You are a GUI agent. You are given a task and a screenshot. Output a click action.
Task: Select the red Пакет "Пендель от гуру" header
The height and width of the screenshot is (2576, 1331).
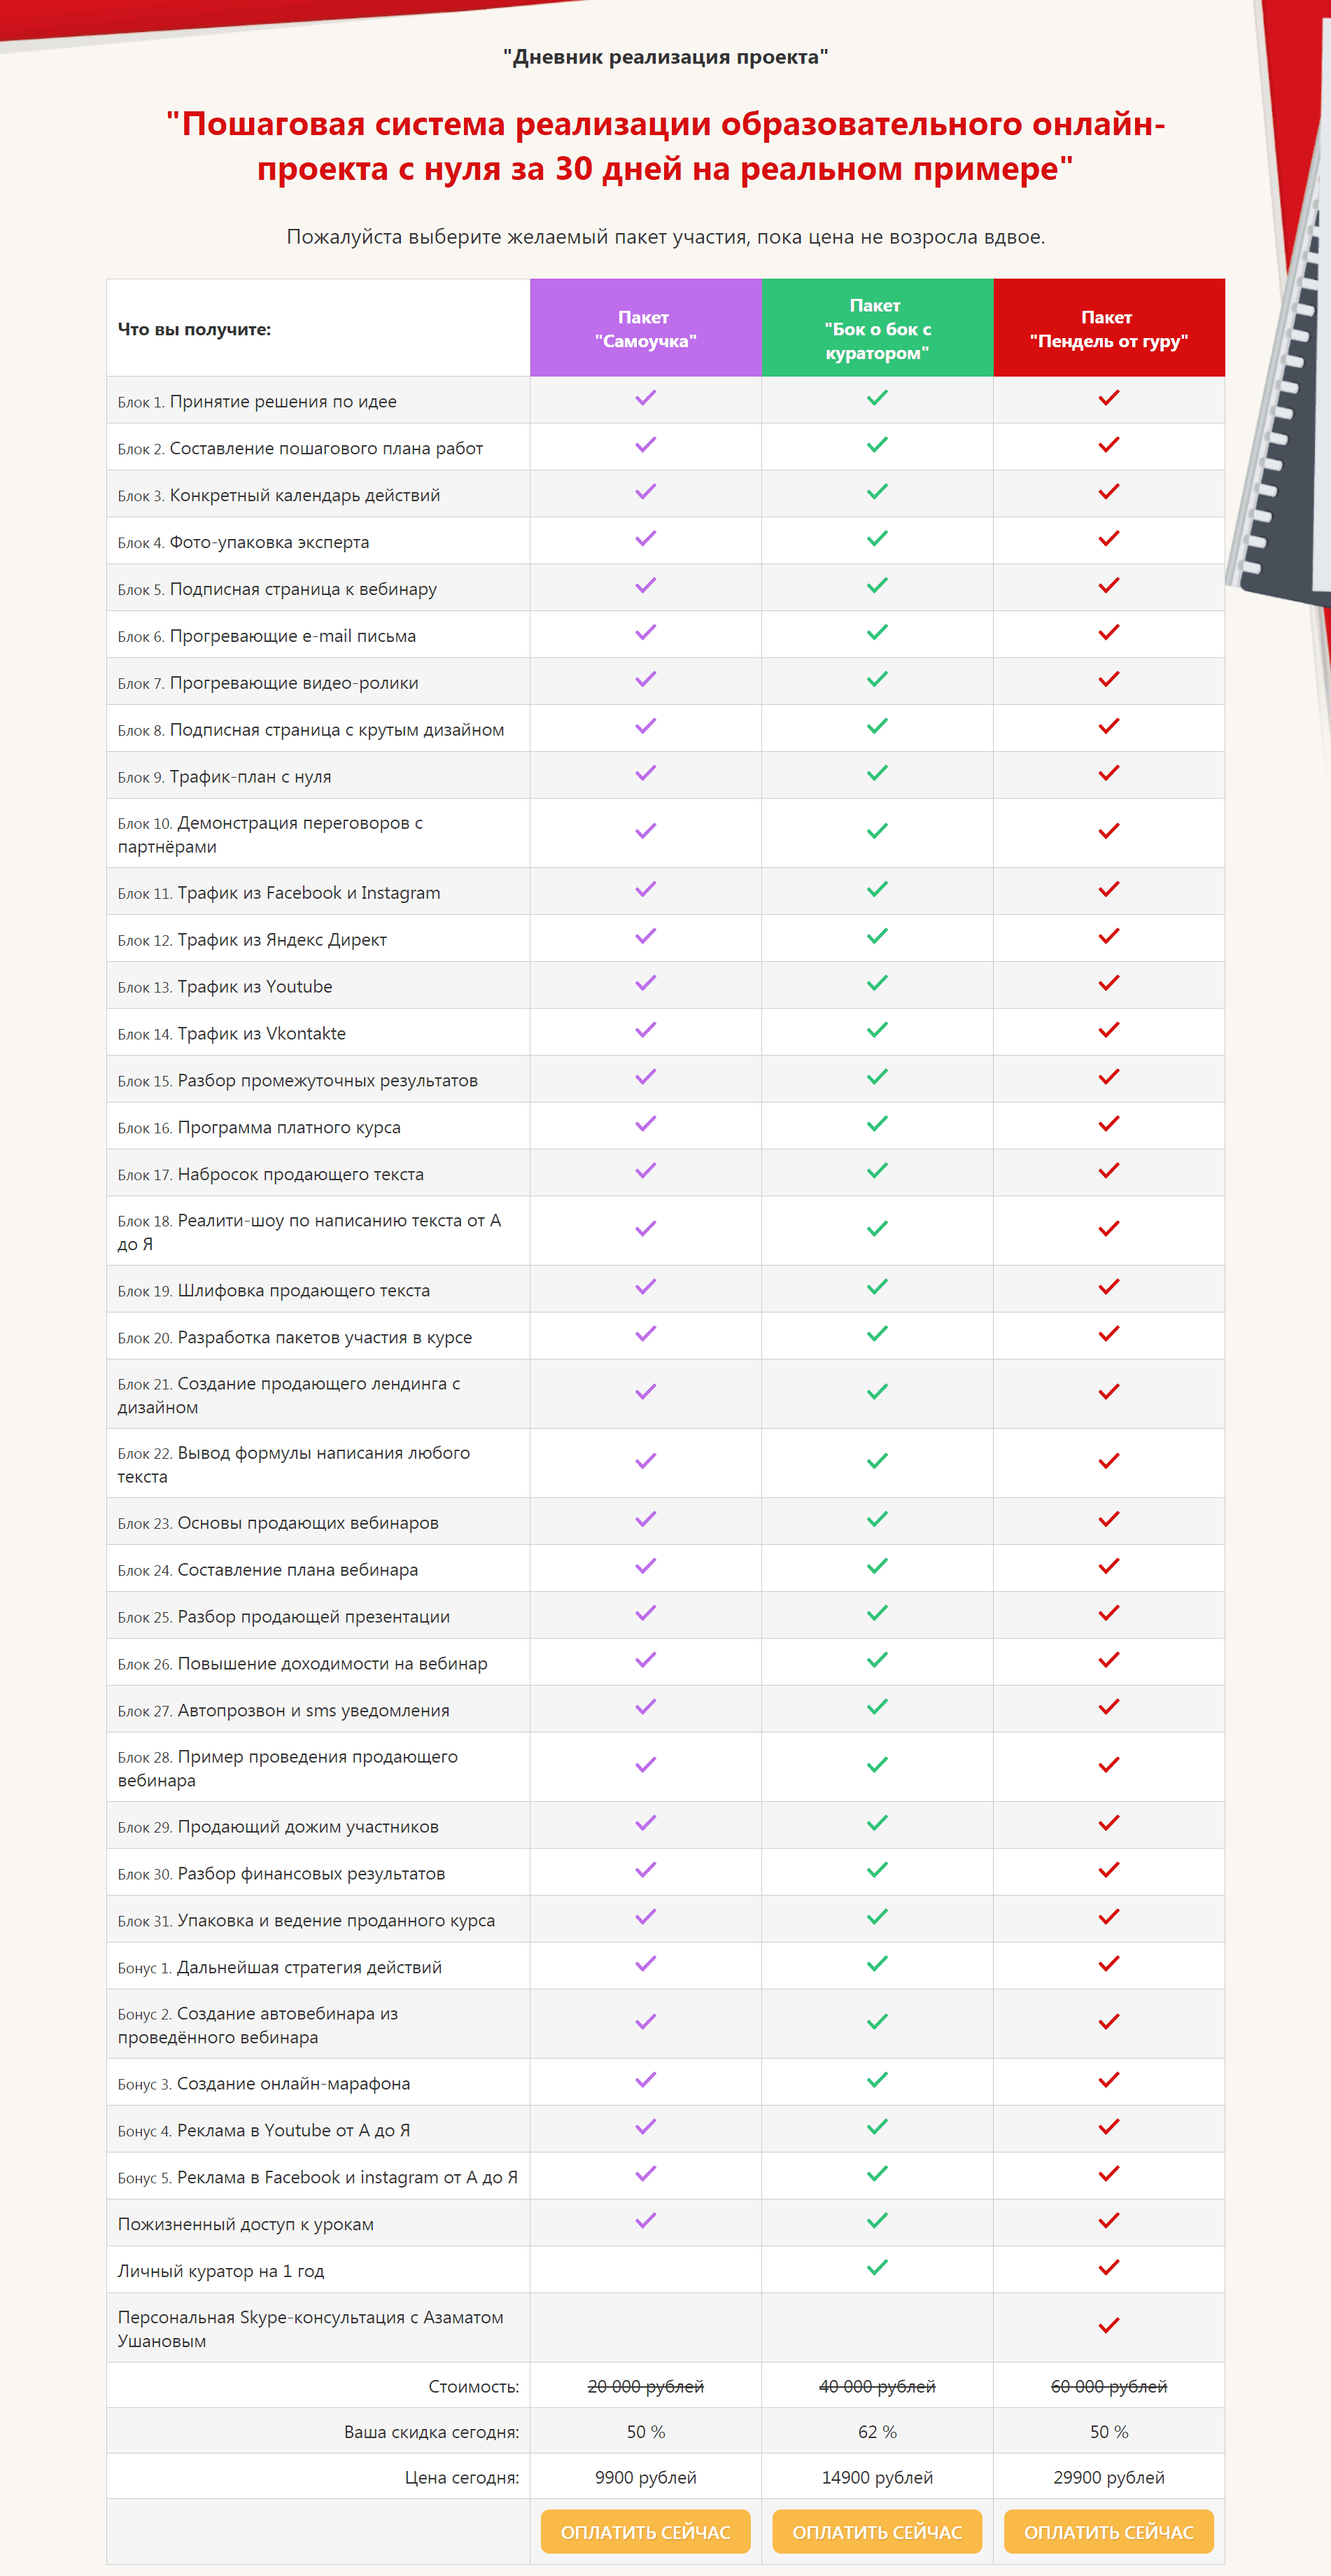pos(1108,329)
